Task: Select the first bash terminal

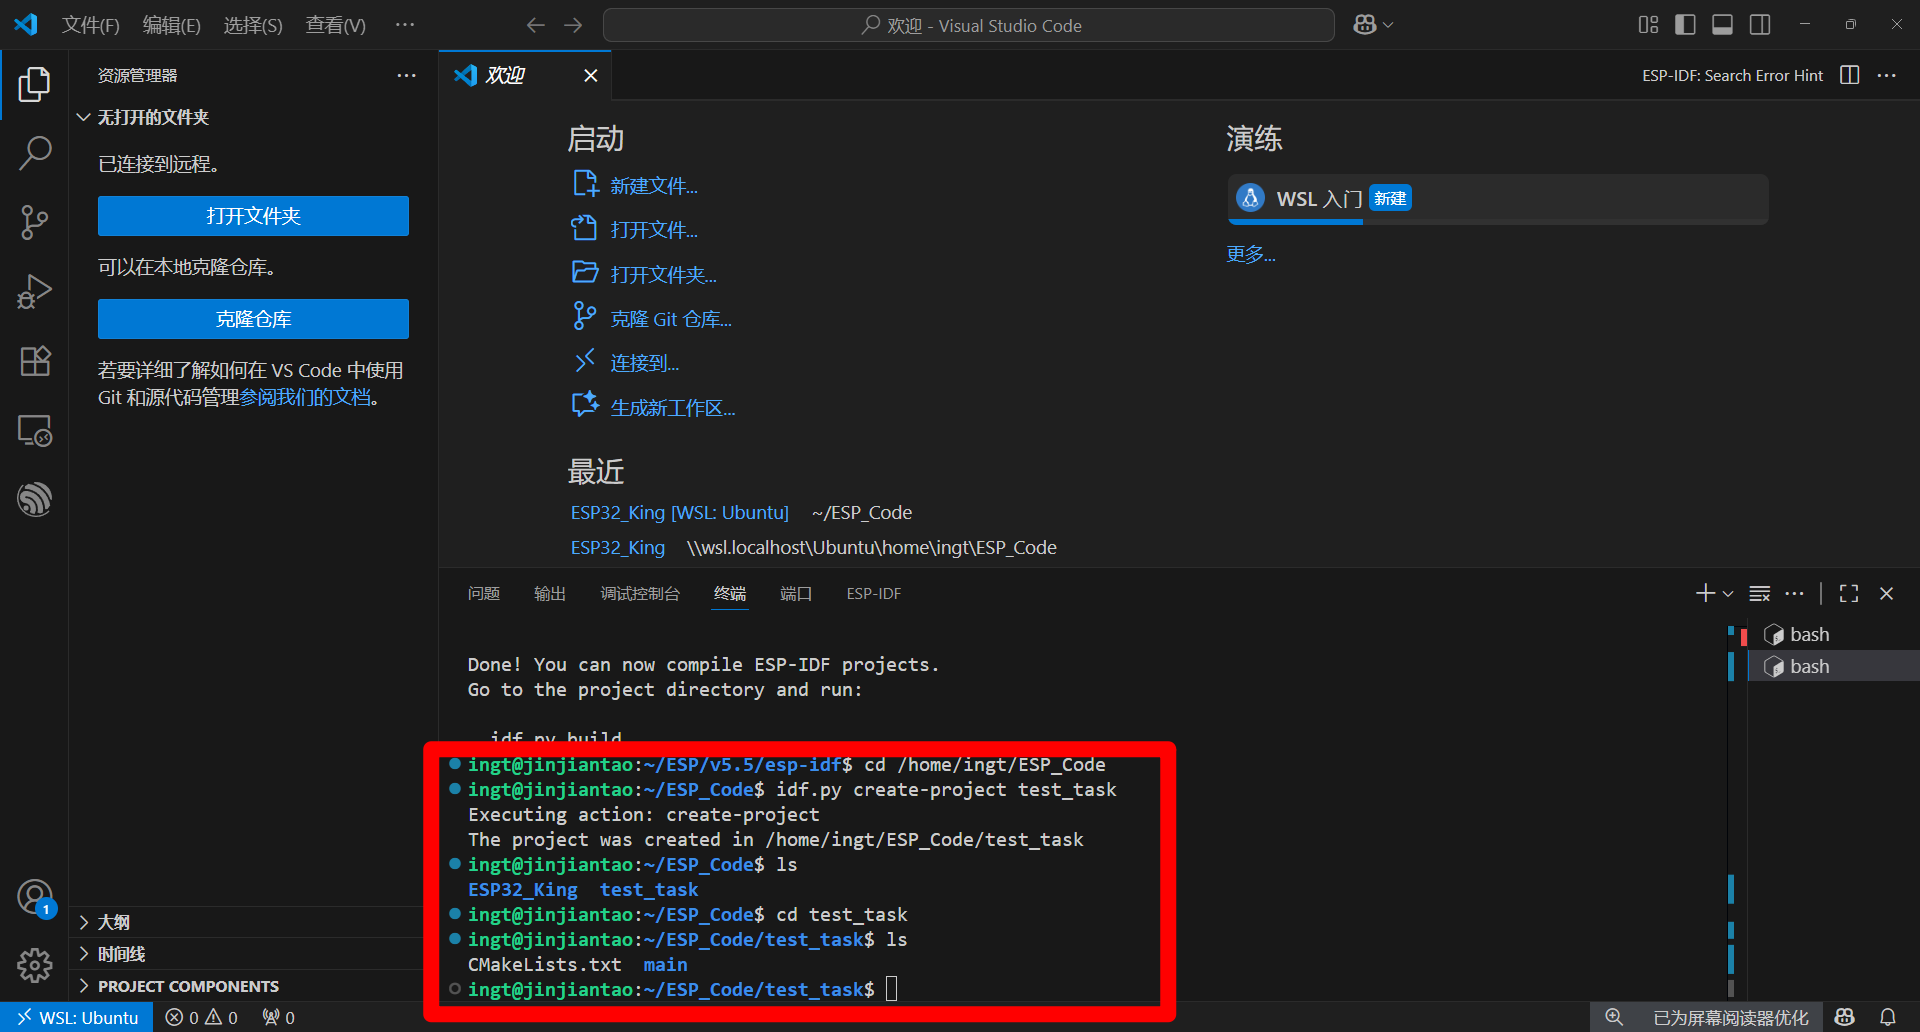Action: tap(1834, 634)
